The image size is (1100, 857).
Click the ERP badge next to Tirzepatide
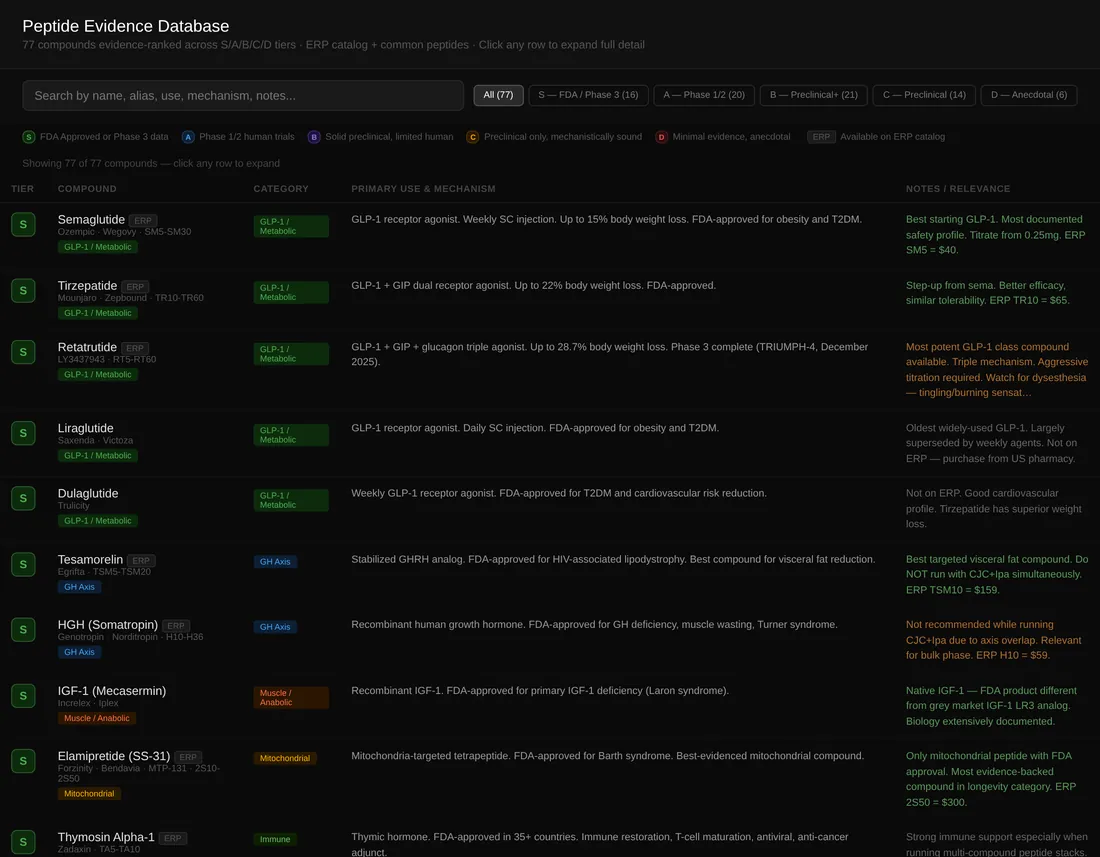(135, 287)
